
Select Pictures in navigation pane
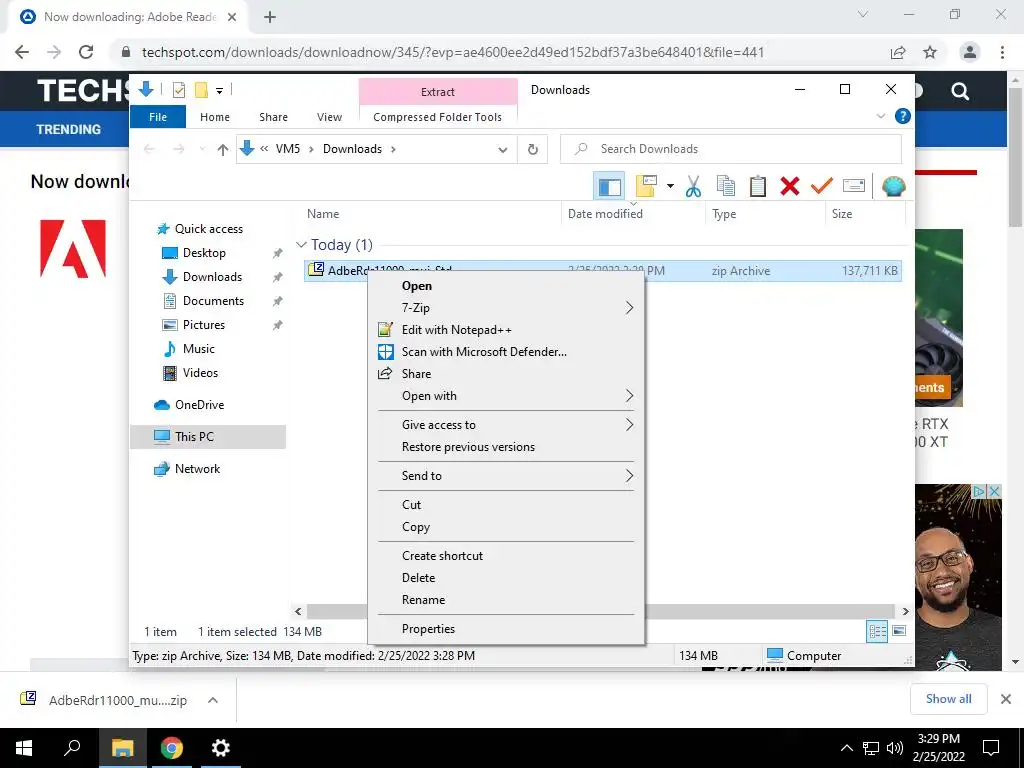tap(204, 325)
